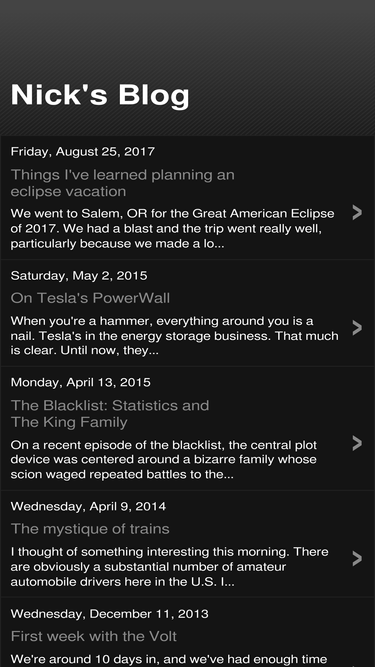Click the 'We're around 10 days in' excerpt
375x667 pixels.
coord(169,659)
